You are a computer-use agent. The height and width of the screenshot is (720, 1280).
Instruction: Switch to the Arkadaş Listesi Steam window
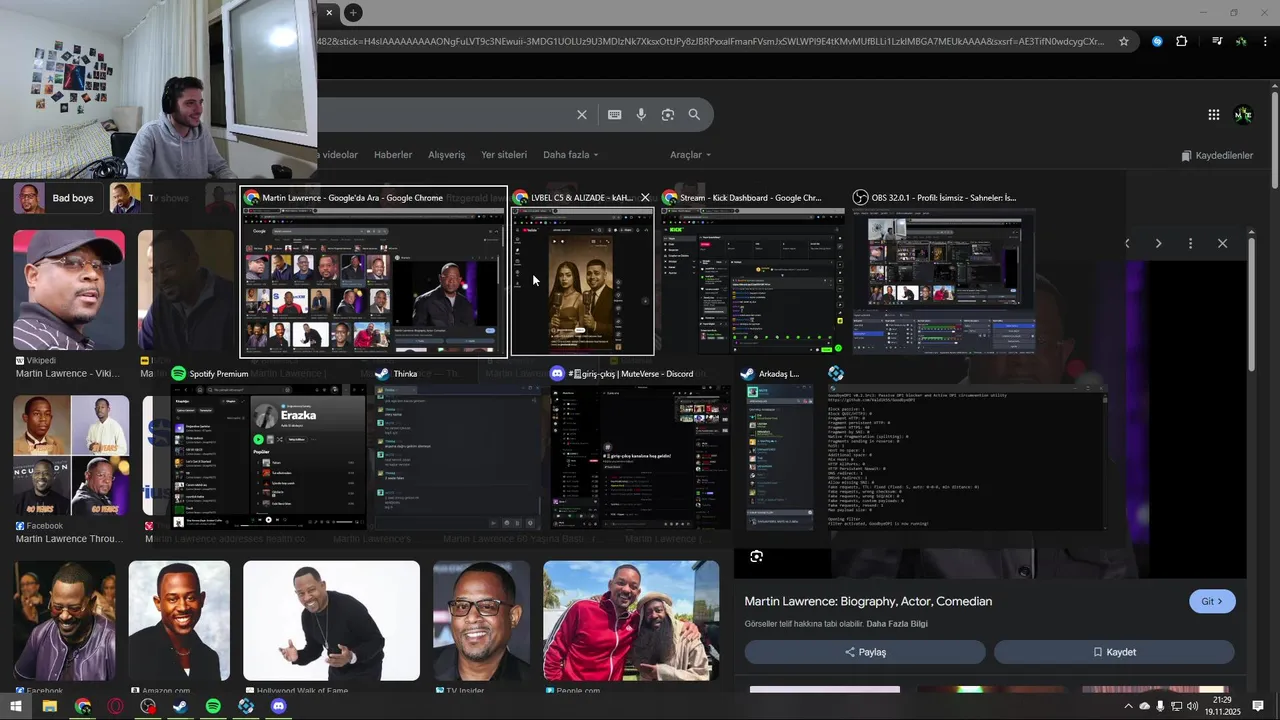tap(780, 448)
